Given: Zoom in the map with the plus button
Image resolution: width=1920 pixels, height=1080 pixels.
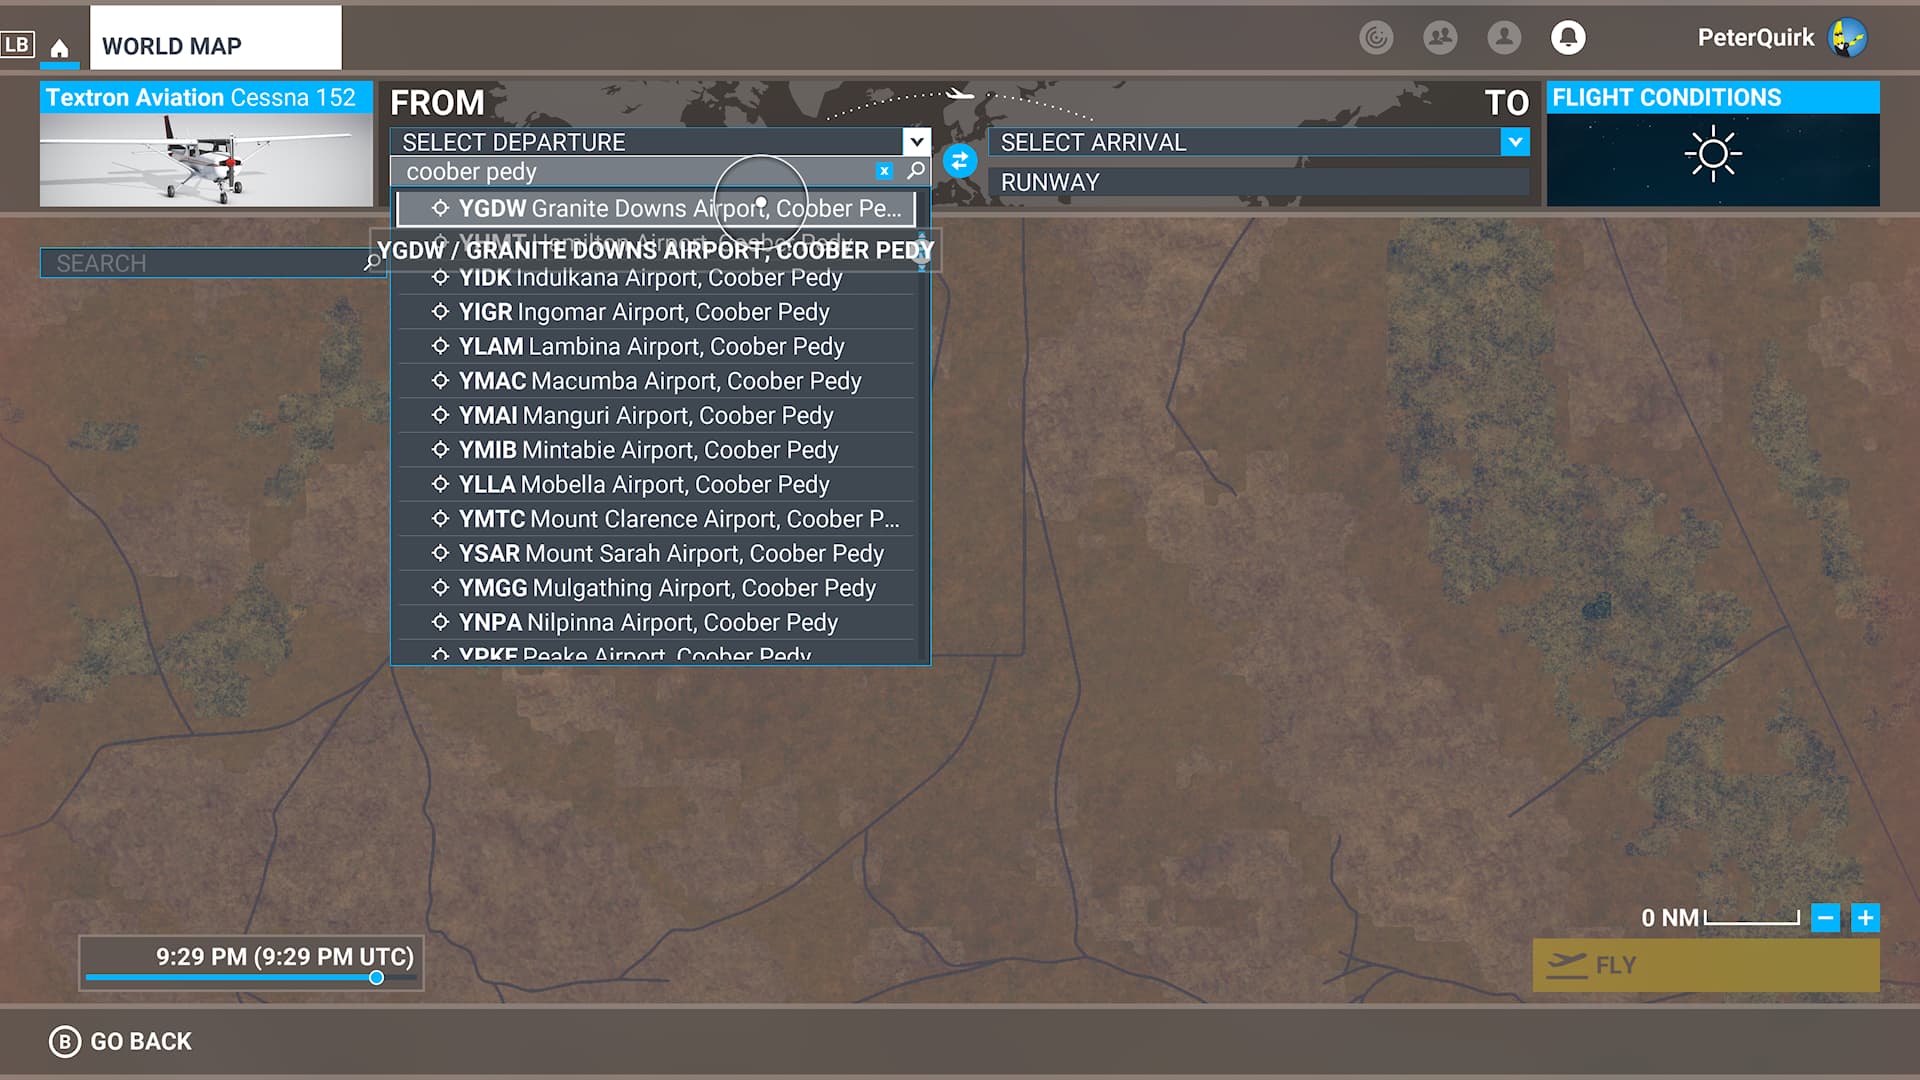Looking at the screenshot, I should [x=1865, y=917].
